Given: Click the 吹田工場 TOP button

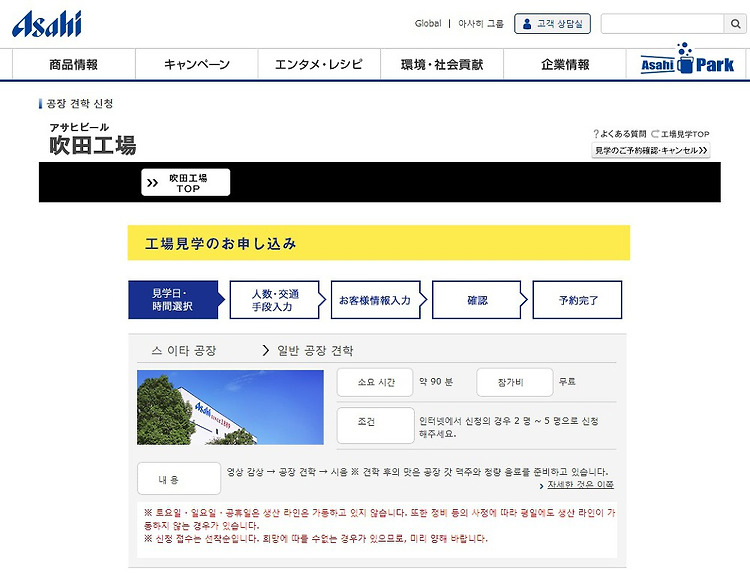Looking at the screenshot, I should click(x=186, y=182).
